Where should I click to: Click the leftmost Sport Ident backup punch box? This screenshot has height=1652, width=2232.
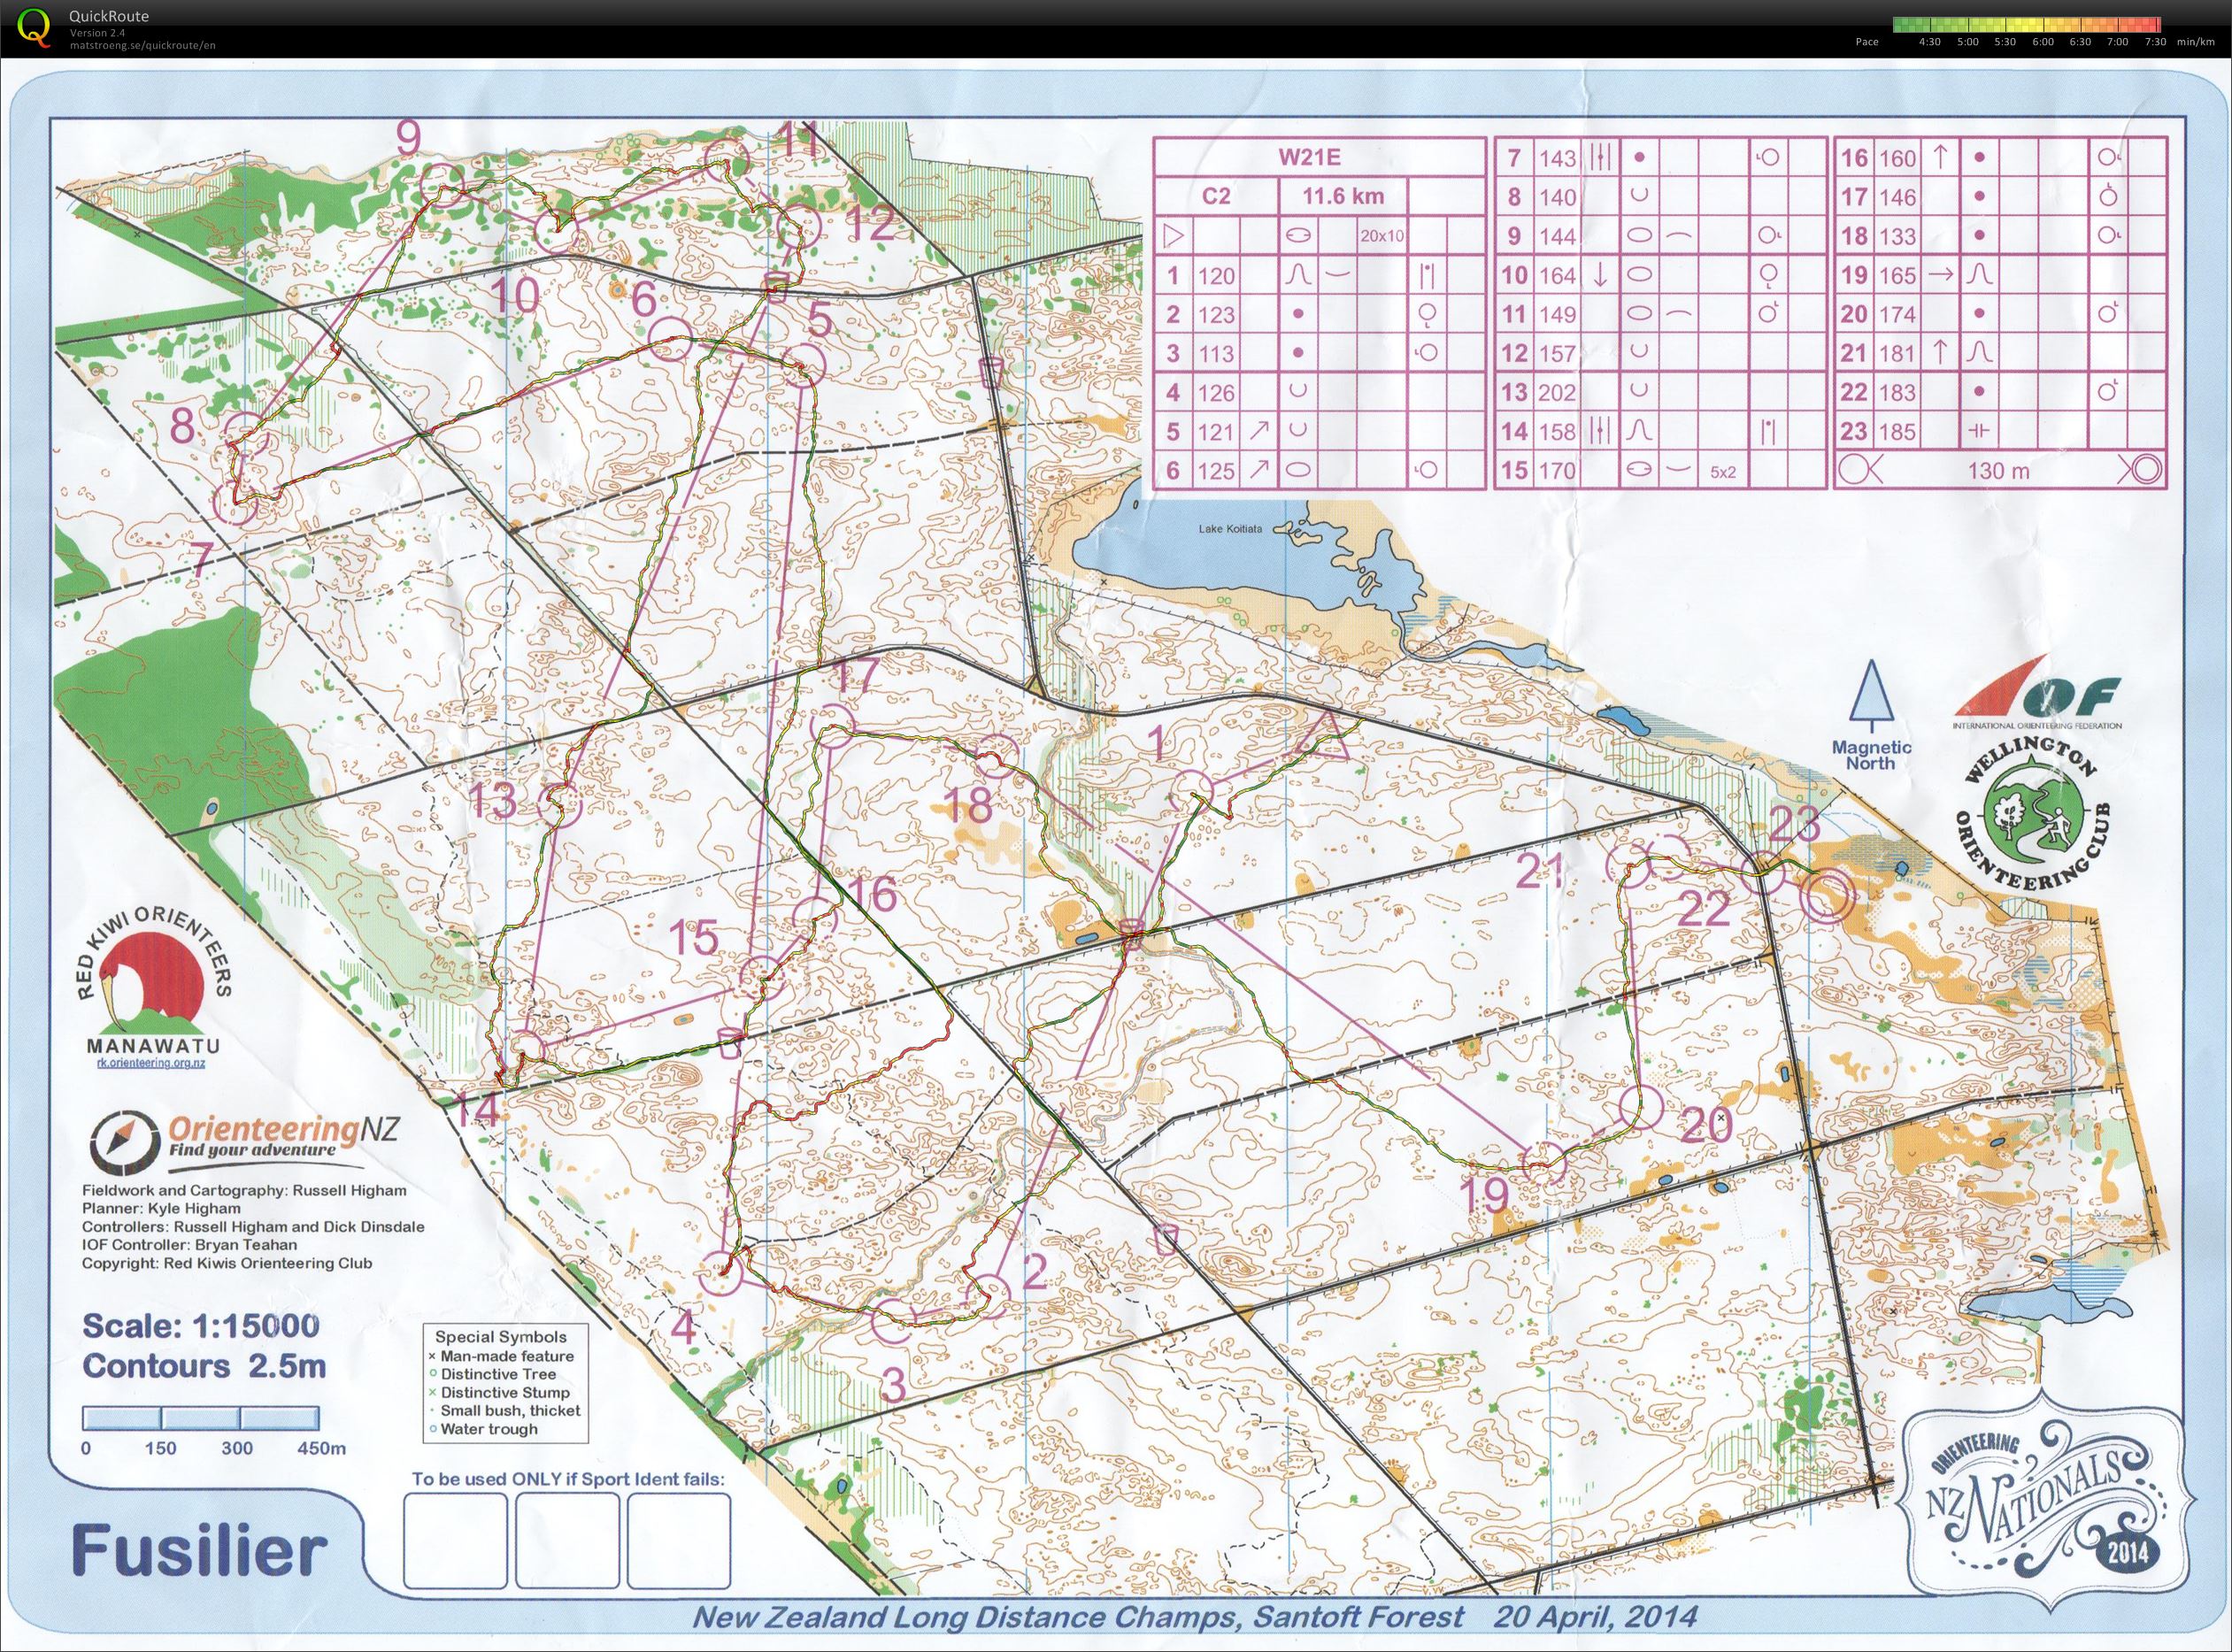coord(455,1541)
